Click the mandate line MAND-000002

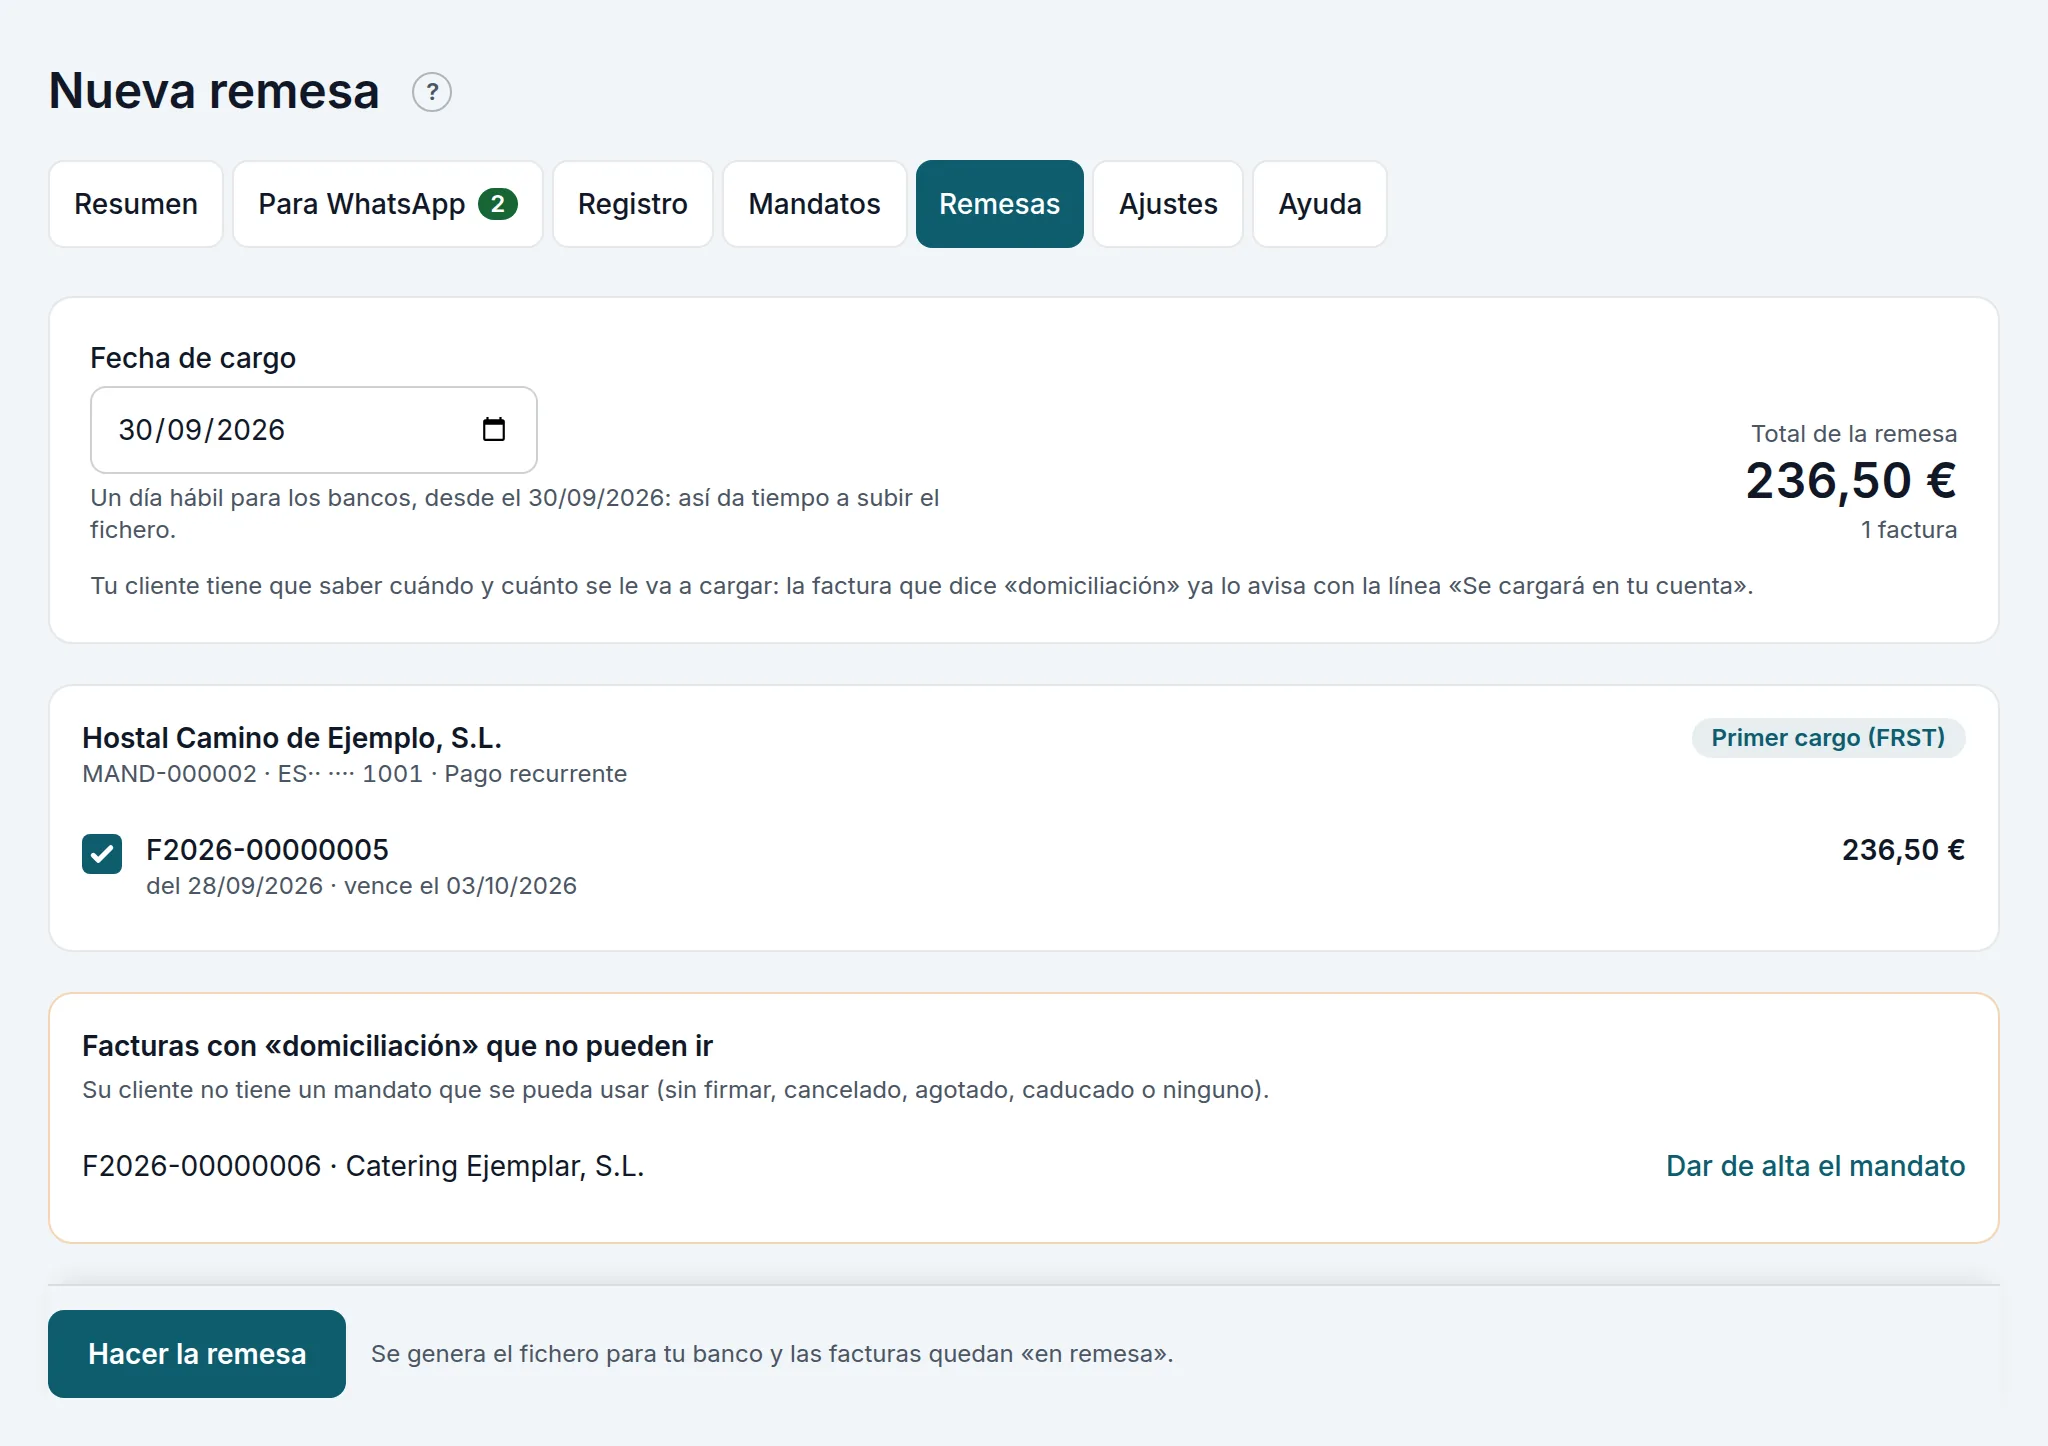click(354, 774)
